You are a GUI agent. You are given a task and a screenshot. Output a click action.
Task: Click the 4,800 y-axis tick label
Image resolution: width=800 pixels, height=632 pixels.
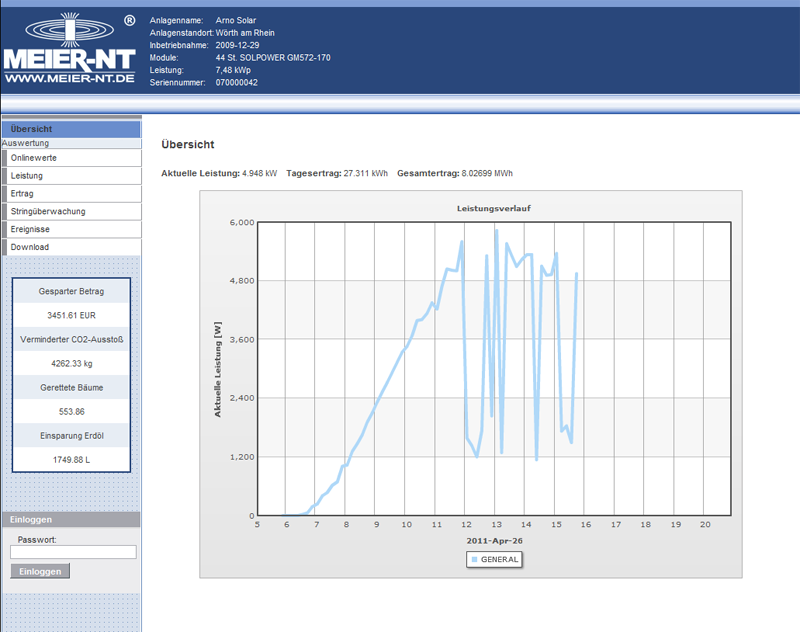coord(242,281)
